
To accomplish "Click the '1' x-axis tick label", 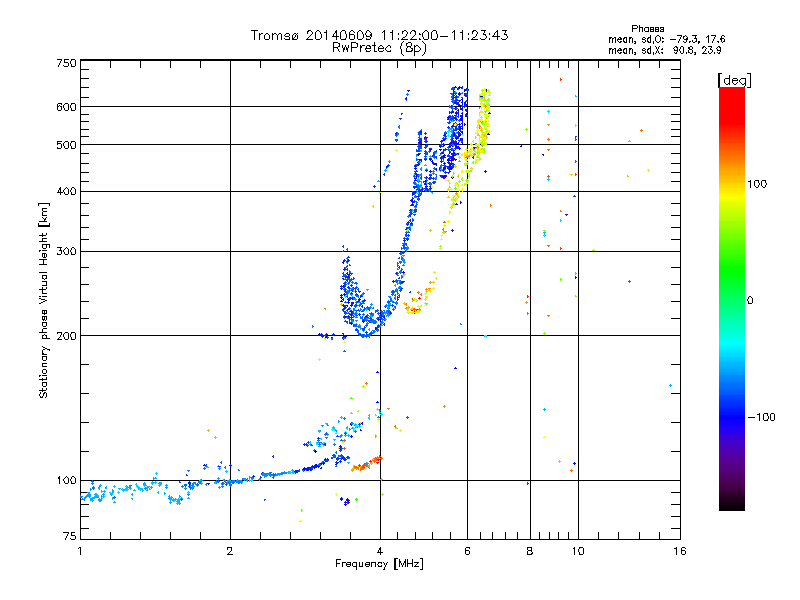I will pyautogui.click(x=80, y=551).
